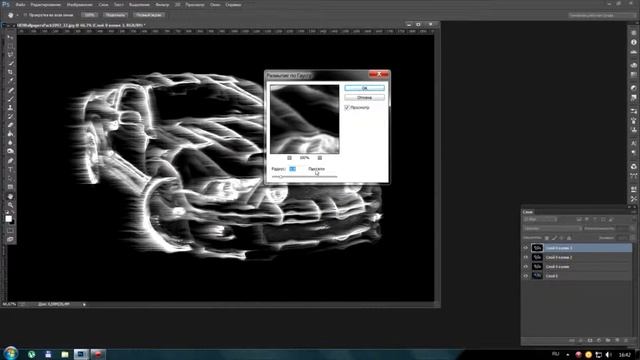The height and width of the screenshot is (360, 640).
Task: Open the Изображение menu
Action: point(80,4)
